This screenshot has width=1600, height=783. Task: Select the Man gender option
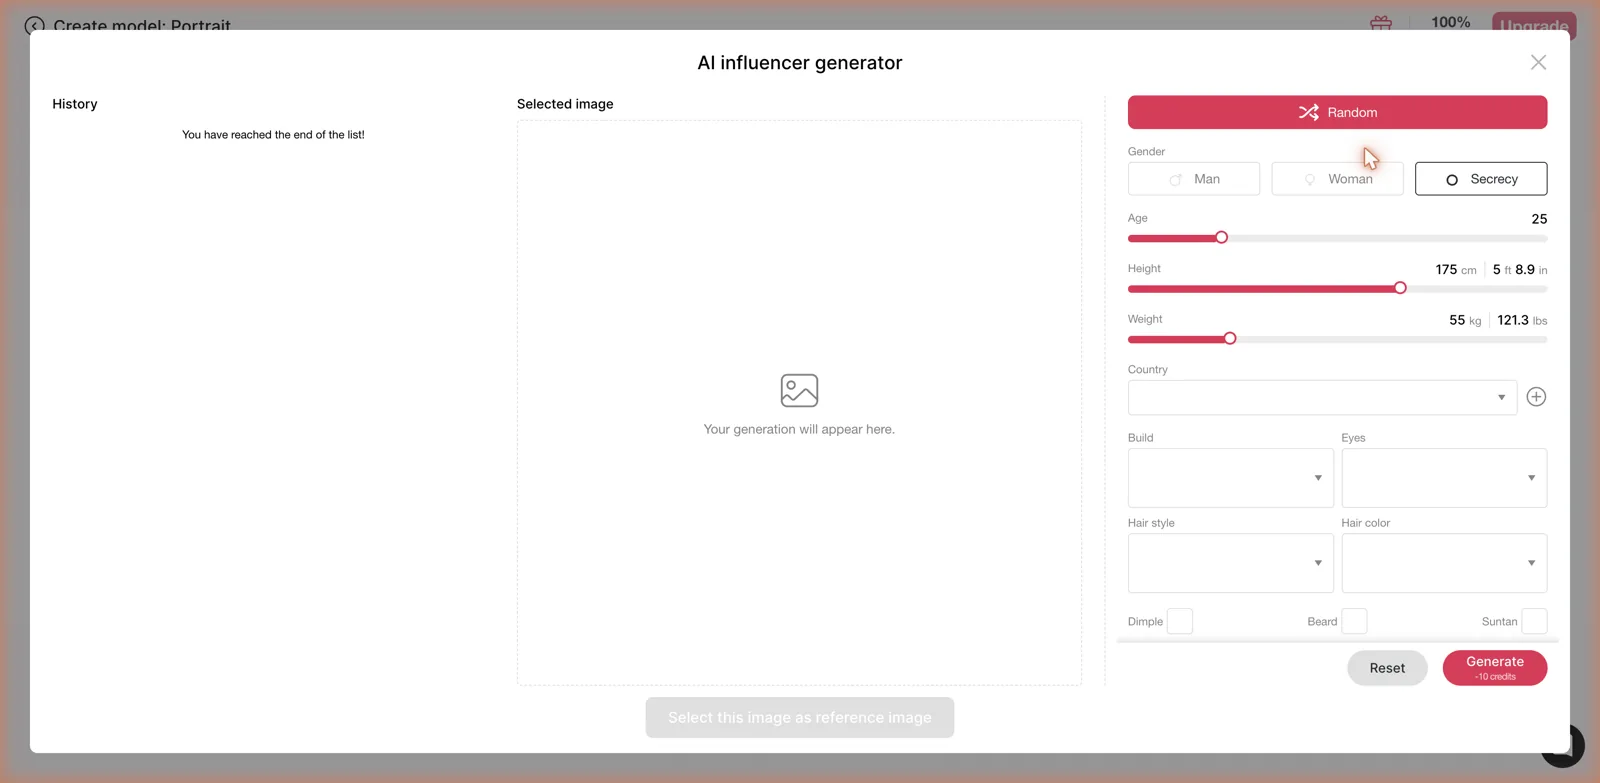point(1194,179)
